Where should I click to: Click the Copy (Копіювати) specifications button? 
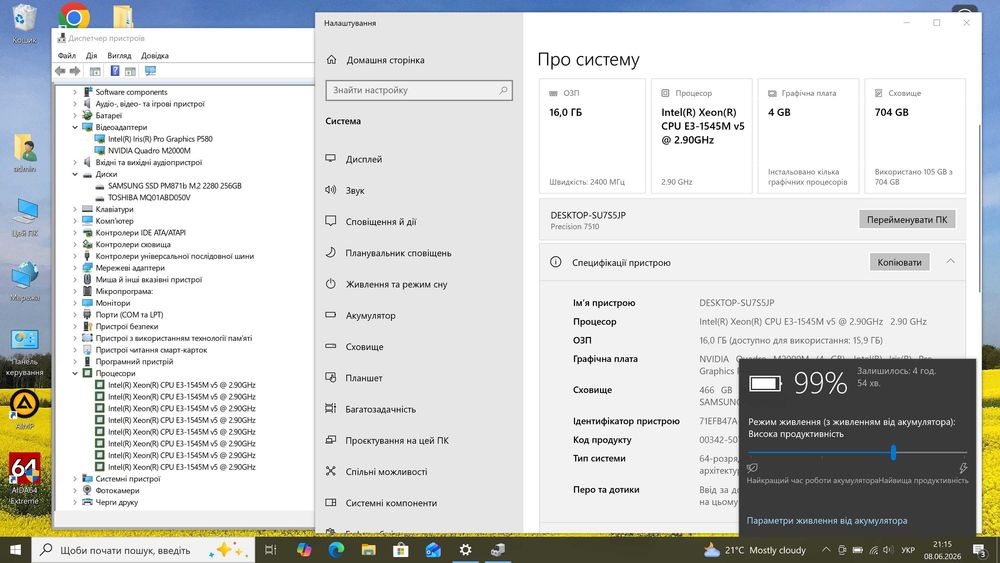(899, 262)
